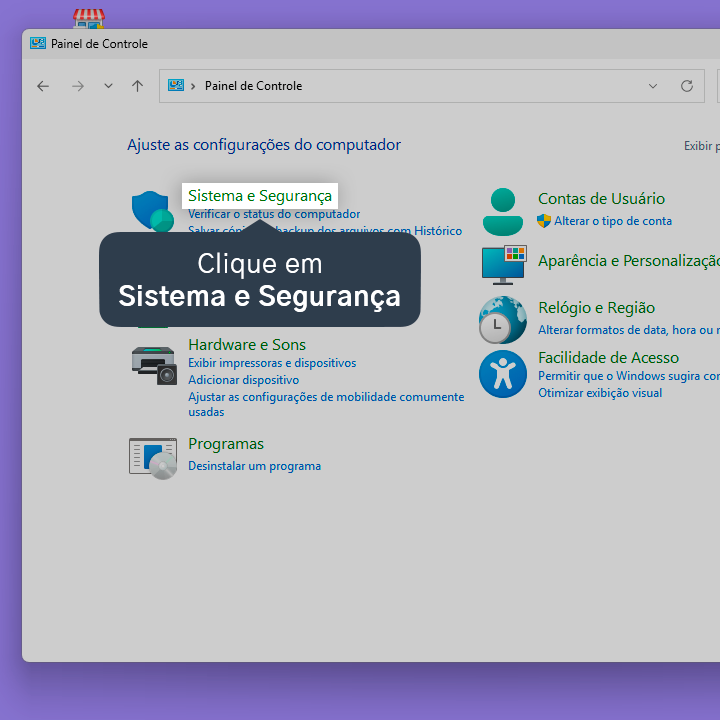720x720 pixels.
Task: Click the Contas de Usuário person icon
Action: 503,212
